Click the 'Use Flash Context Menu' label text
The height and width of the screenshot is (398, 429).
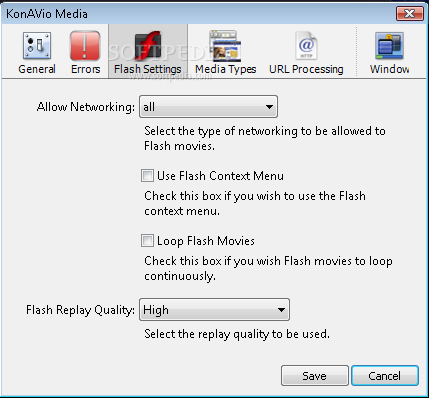tap(220, 176)
